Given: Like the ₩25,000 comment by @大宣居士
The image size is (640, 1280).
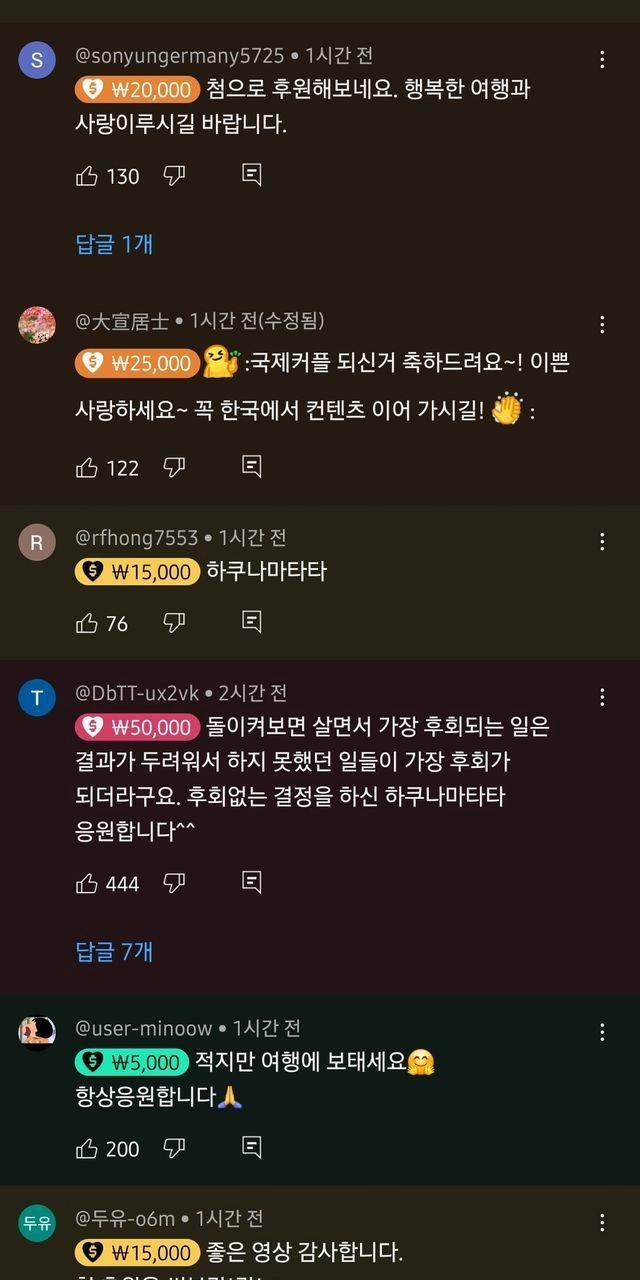Looking at the screenshot, I should click(87, 467).
